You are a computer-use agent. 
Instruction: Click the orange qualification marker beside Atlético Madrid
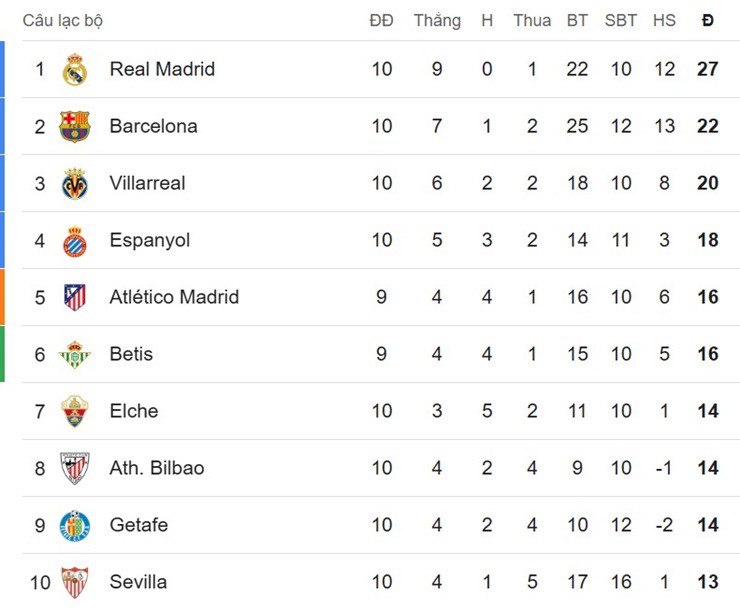[2, 297]
